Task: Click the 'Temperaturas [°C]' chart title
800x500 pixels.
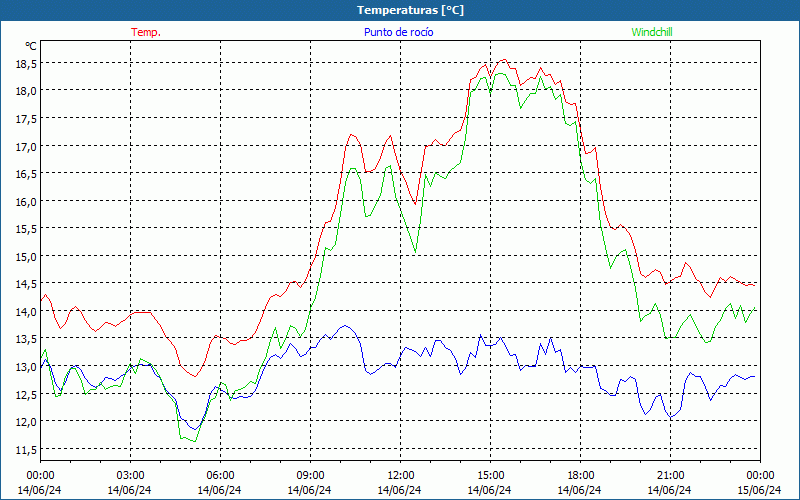Action: [x=410, y=10]
